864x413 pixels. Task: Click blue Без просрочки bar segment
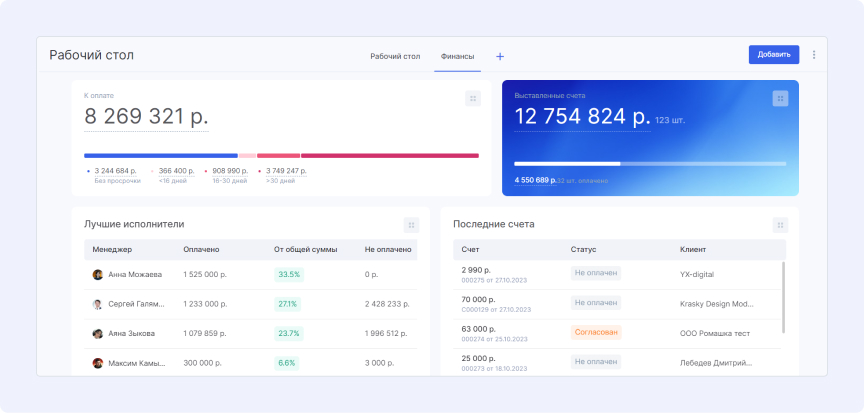point(161,156)
